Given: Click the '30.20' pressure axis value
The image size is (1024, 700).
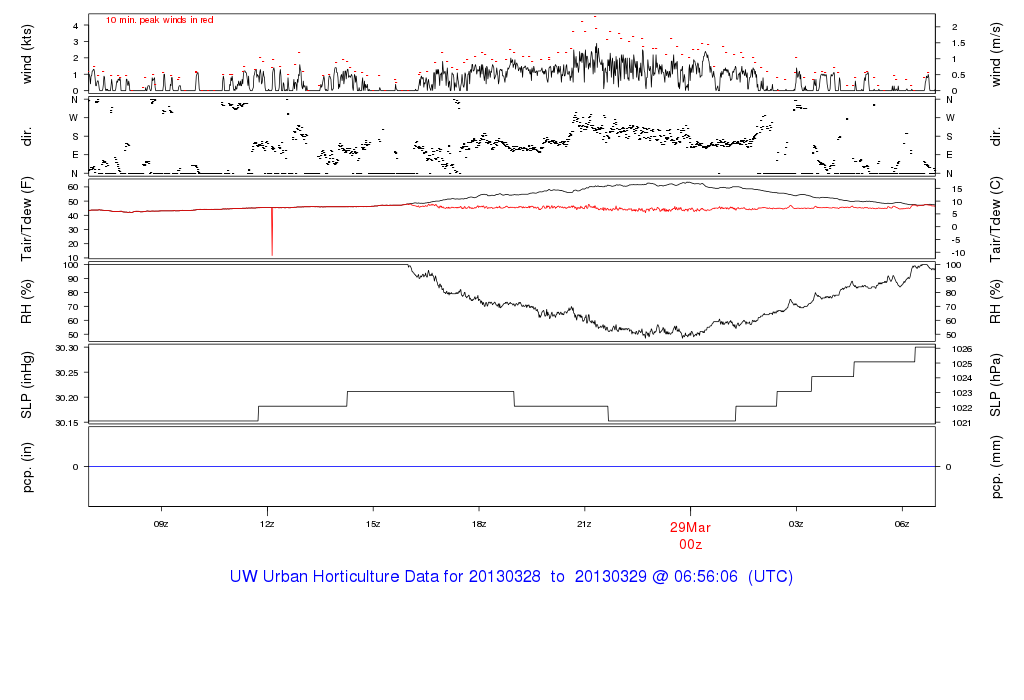Looking at the screenshot, I should tap(67, 398).
